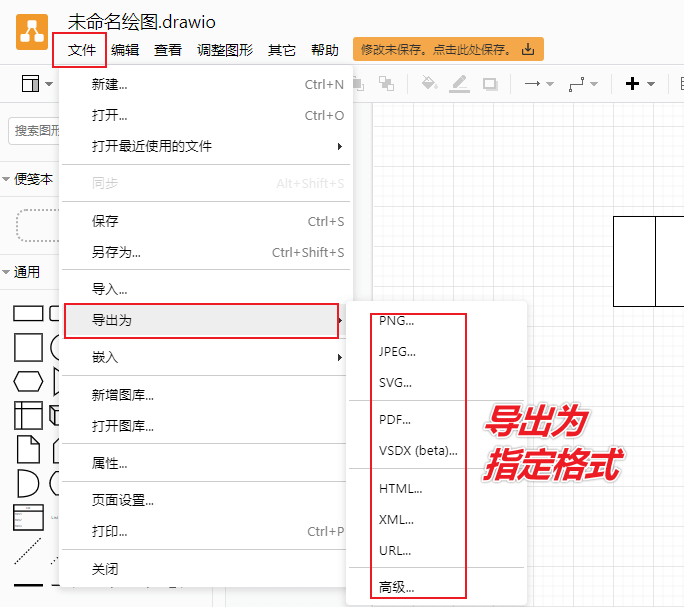Click the dashed scratchpad drop area
The width and height of the screenshot is (684, 607).
point(38,225)
